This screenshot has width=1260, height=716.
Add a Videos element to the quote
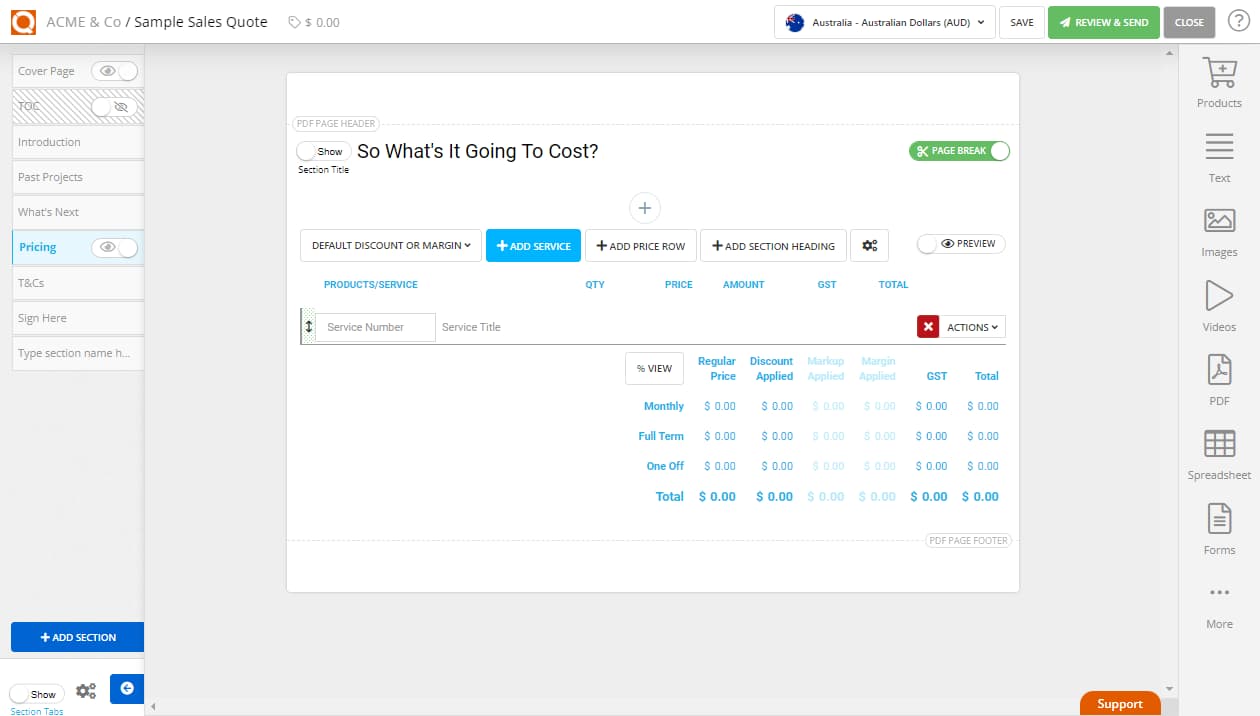click(1218, 306)
